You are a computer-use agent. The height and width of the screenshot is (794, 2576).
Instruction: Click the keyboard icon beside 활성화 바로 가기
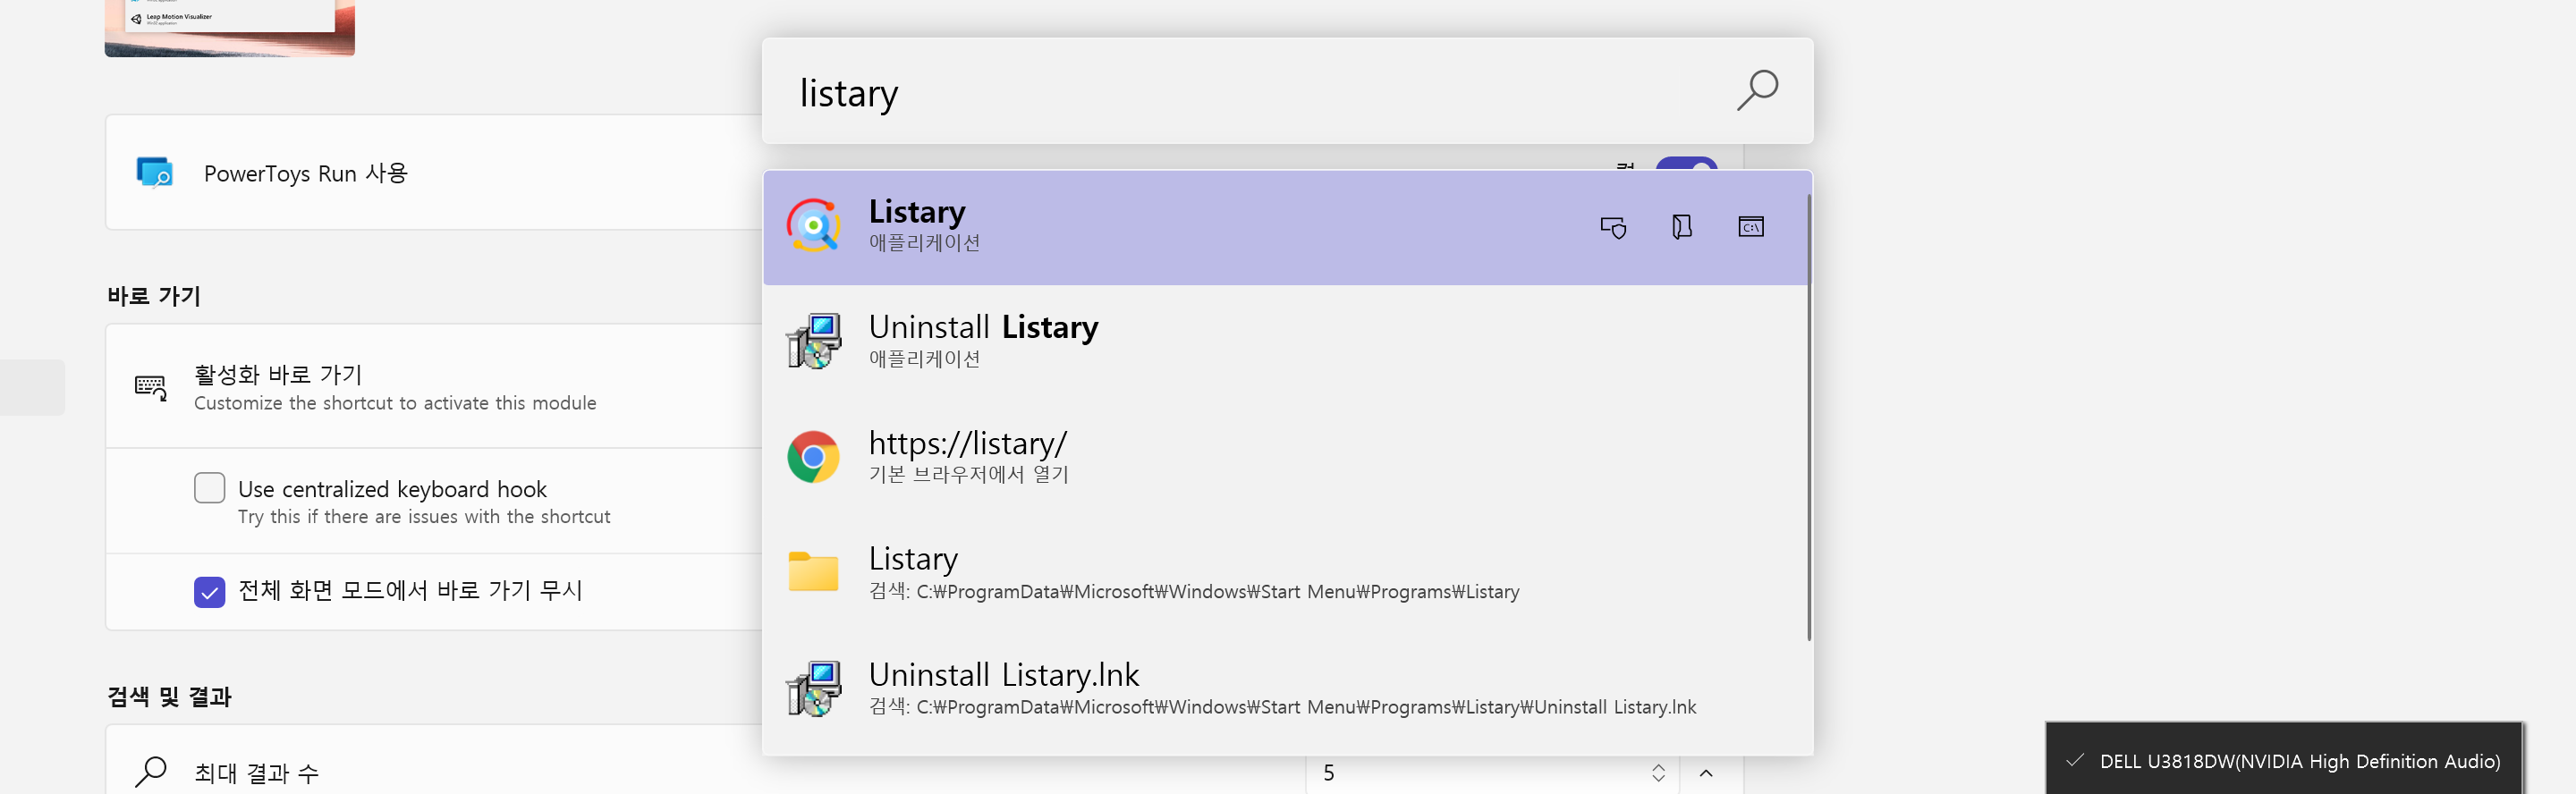click(151, 387)
